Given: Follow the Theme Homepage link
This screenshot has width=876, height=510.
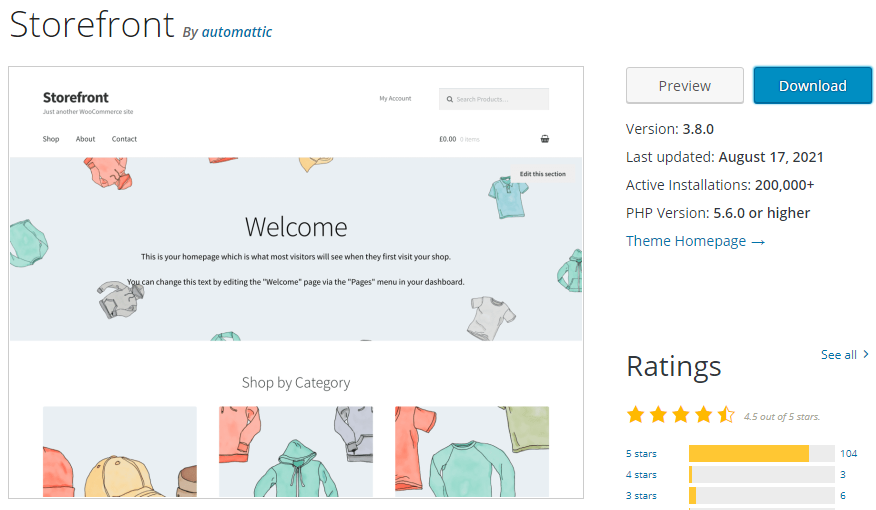Looking at the screenshot, I should click(x=695, y=241).
